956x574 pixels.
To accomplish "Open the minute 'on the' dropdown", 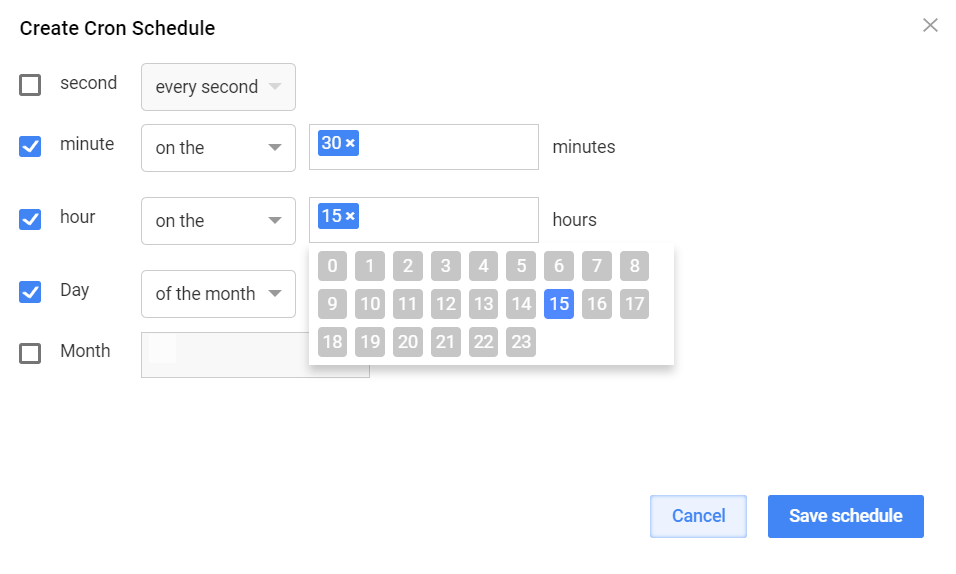I will (218, 148).
